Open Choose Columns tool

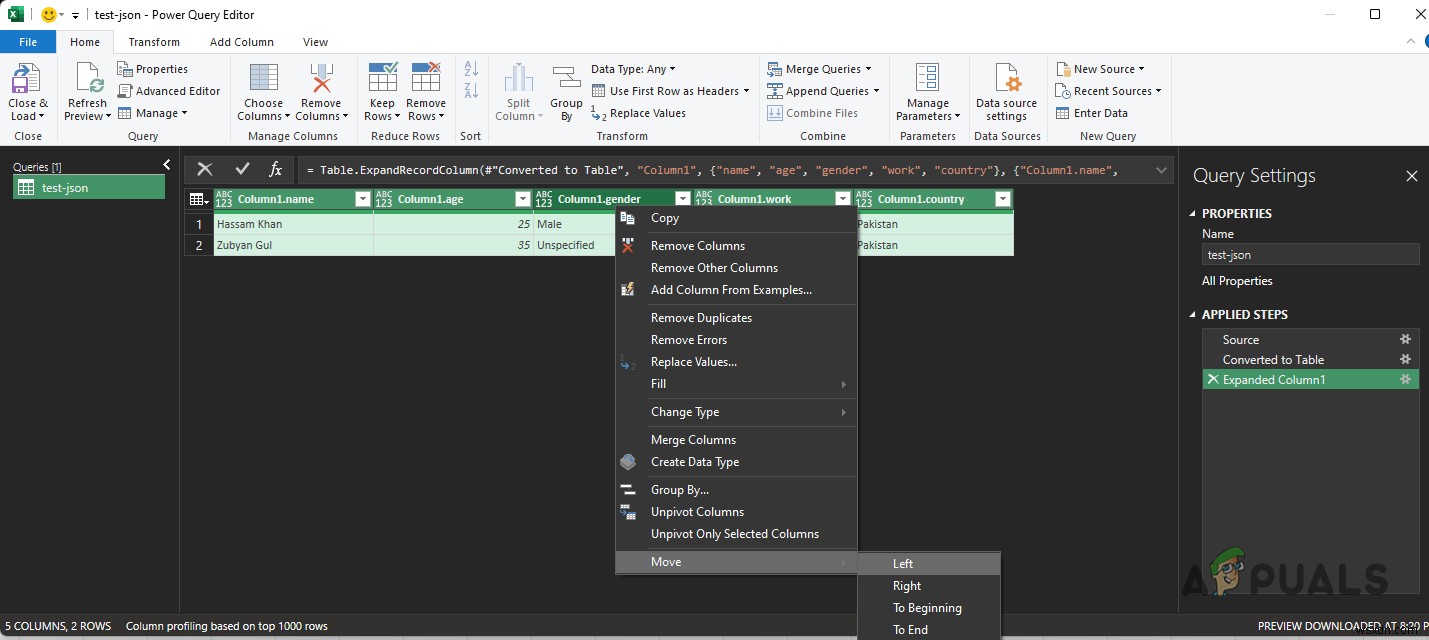(262, 90)
